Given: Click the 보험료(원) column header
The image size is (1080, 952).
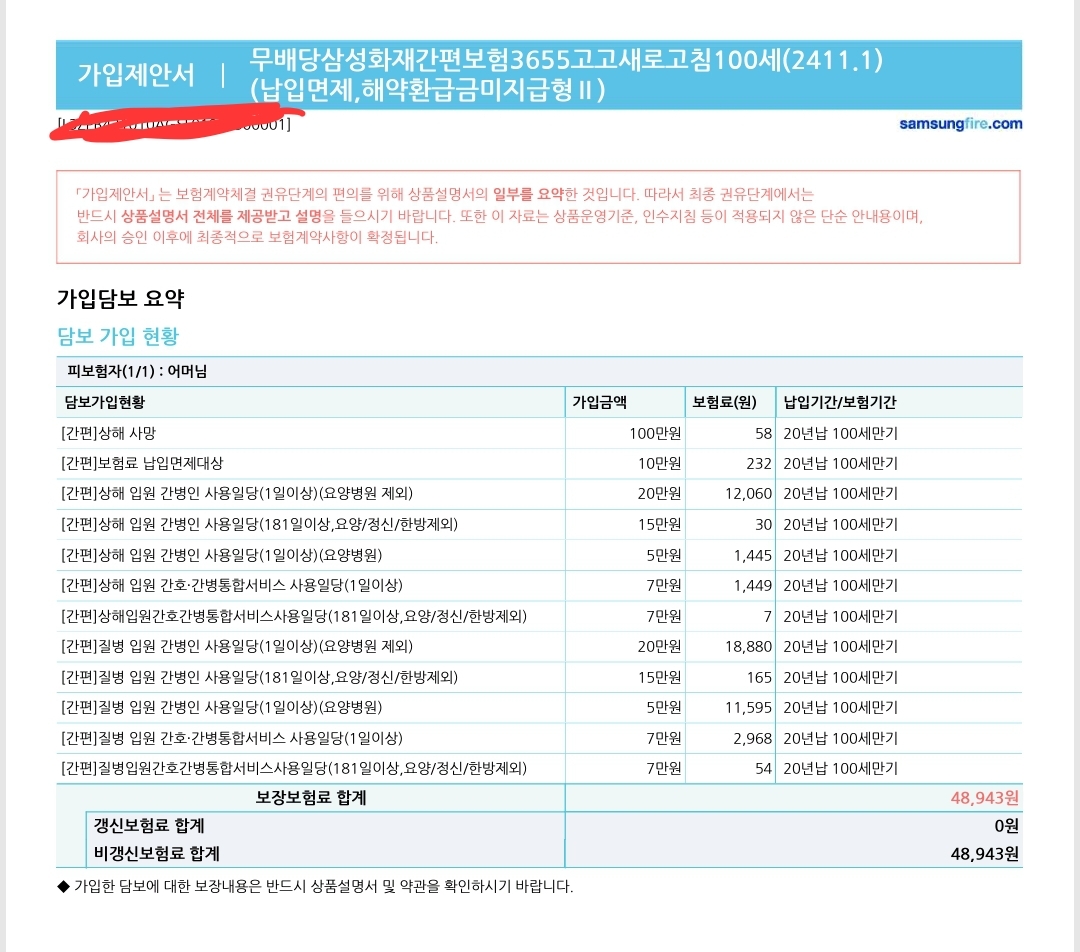Looking at the screenshot, I should (725, 403).
